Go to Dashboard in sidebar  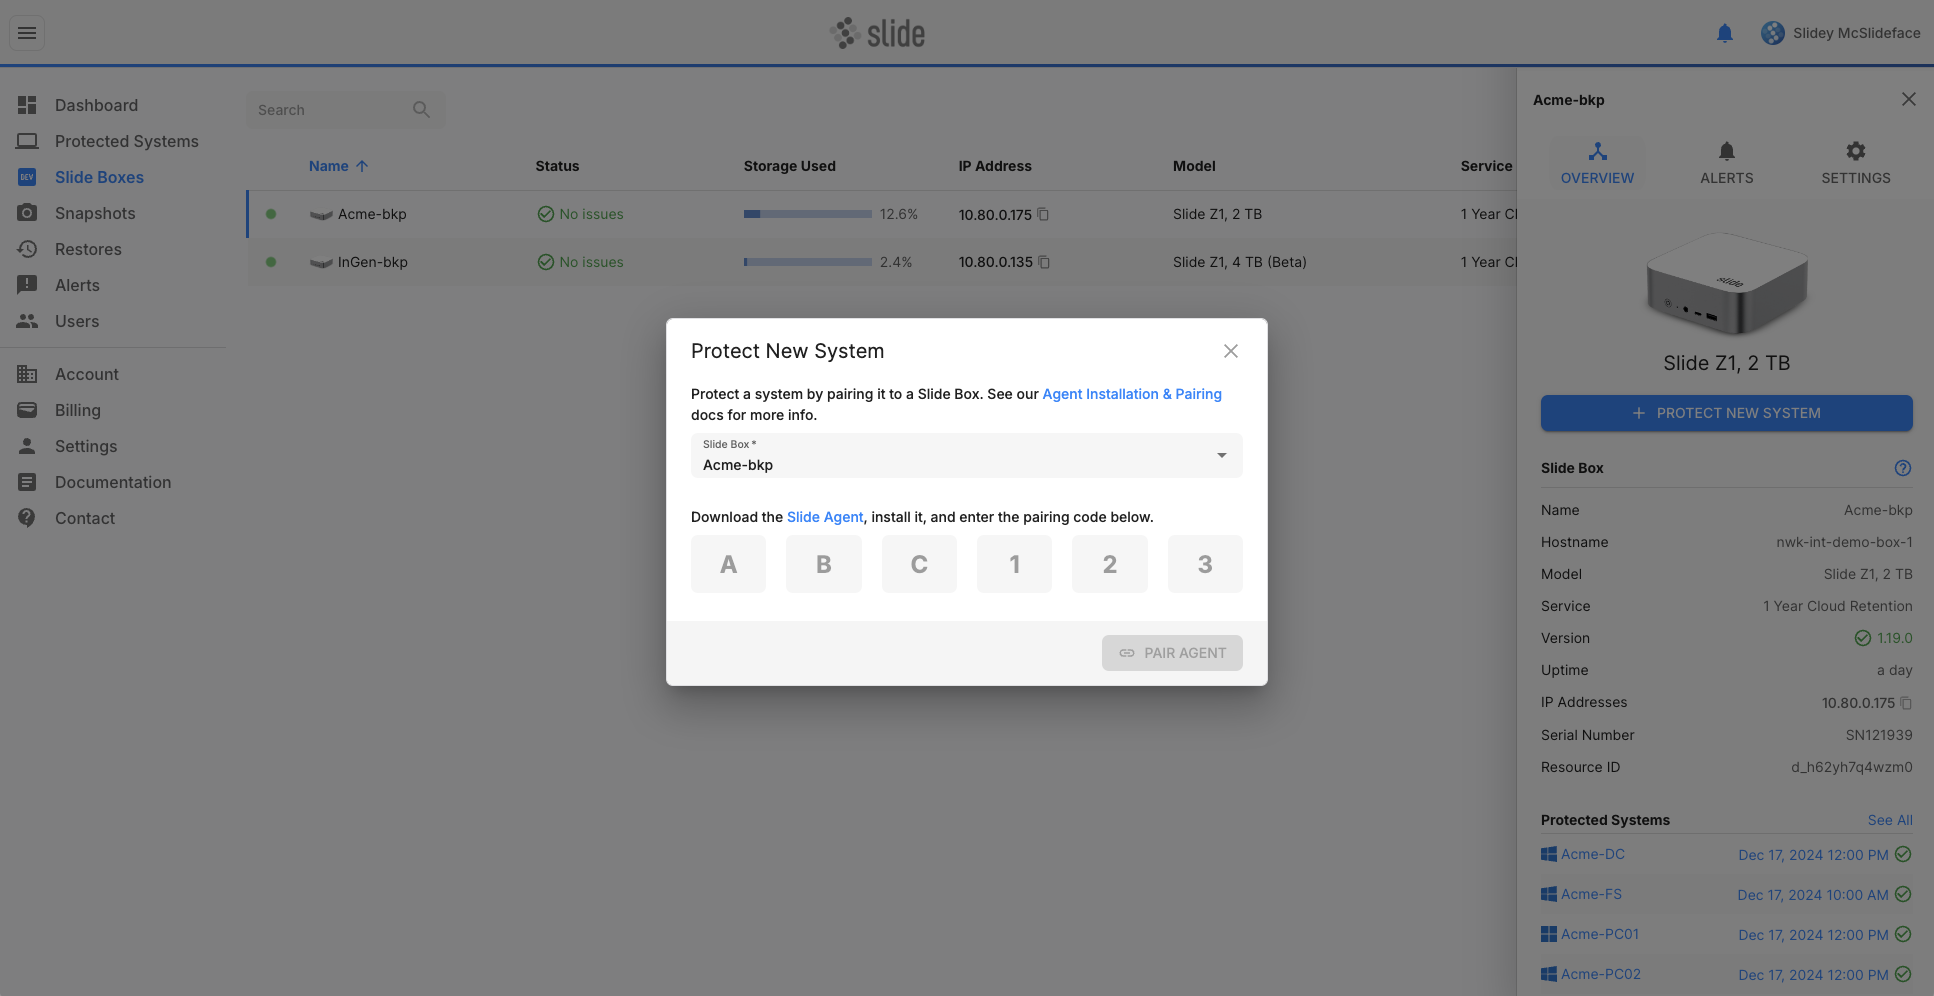point(96,105)
